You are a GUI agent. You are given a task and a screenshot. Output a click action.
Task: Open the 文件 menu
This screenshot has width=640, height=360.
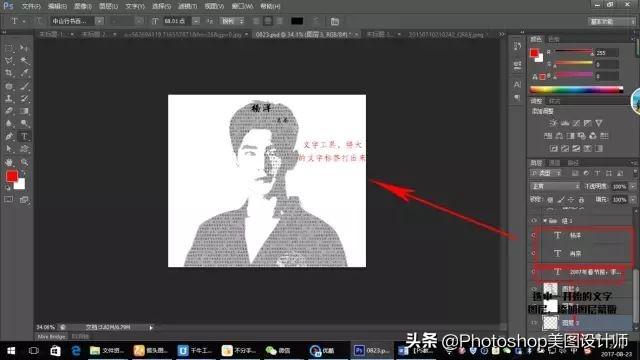point(31,6)
